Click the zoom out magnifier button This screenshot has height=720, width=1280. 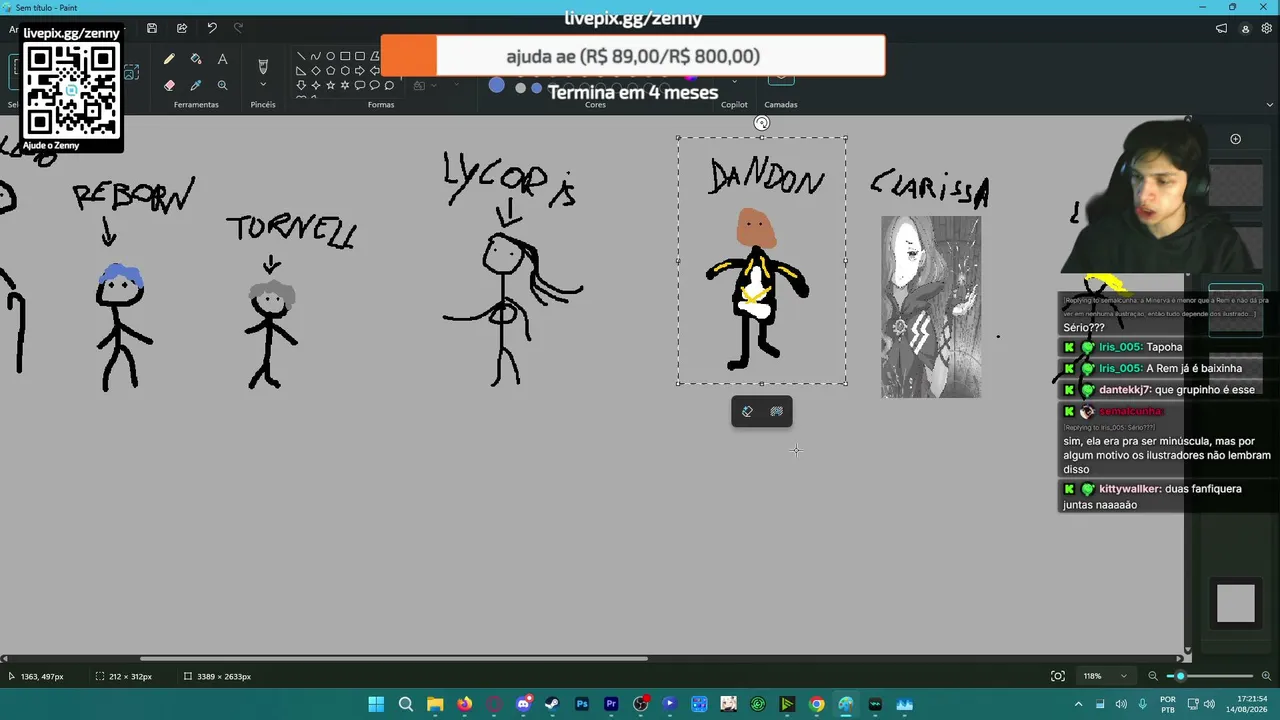(x=1153, y=676)
